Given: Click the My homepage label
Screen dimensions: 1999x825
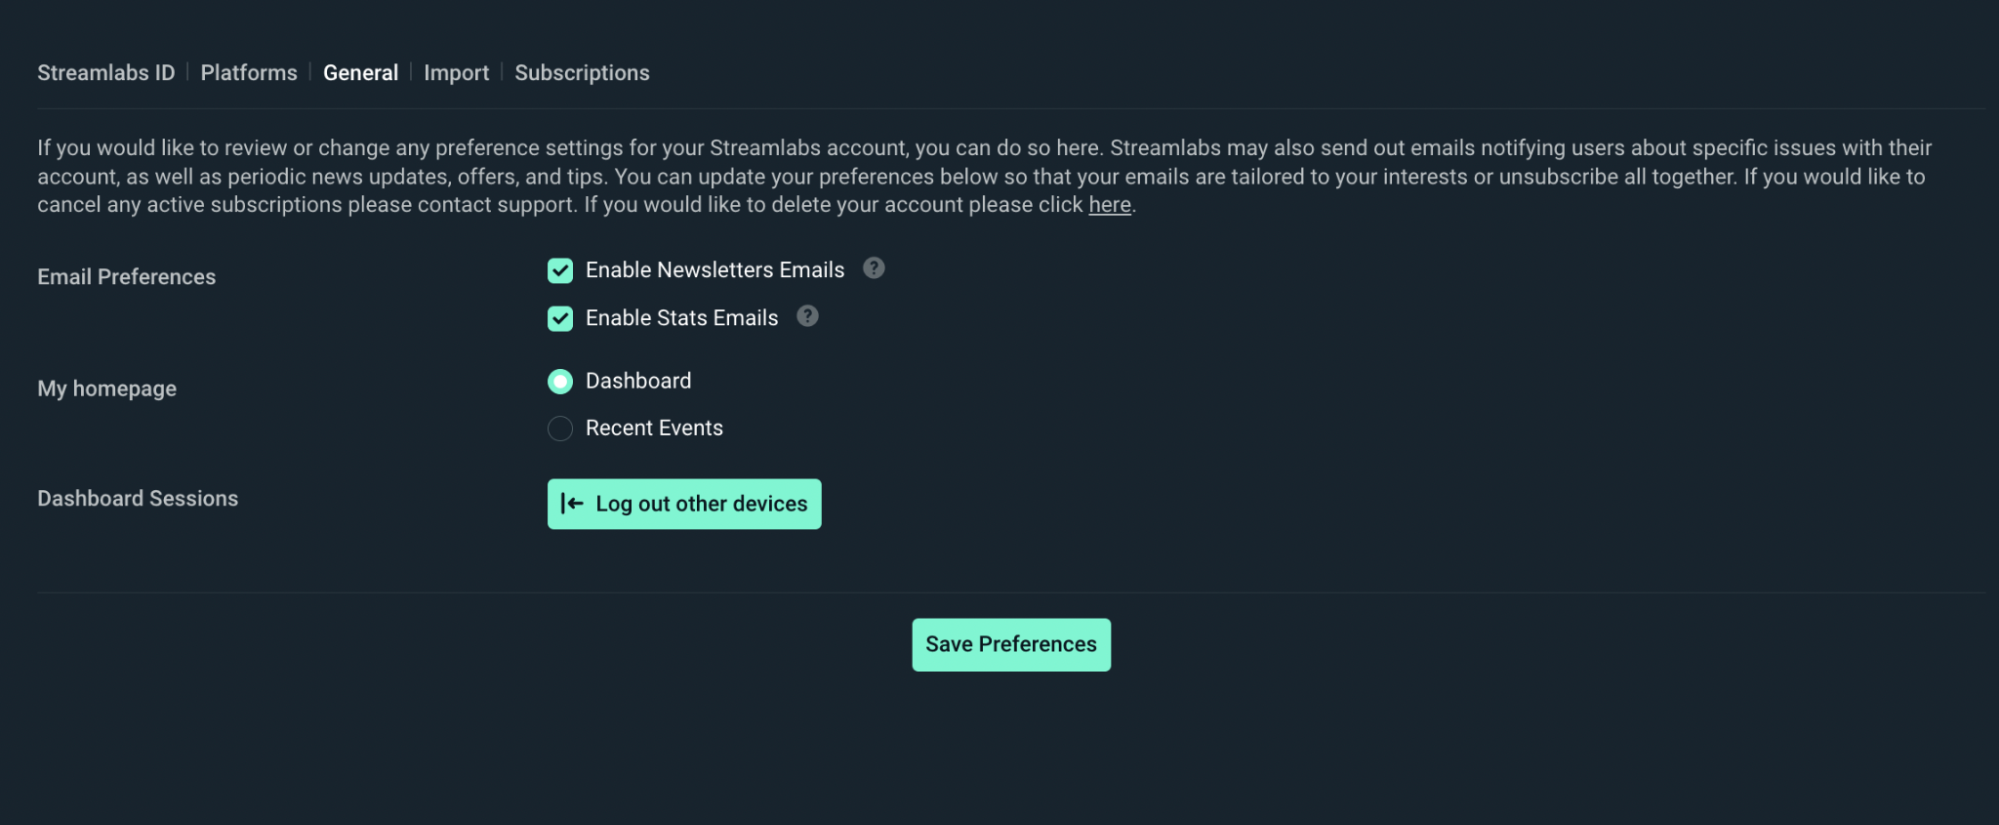Looking at the screenshot, I should pyautogui.click(x=106, y=388).
